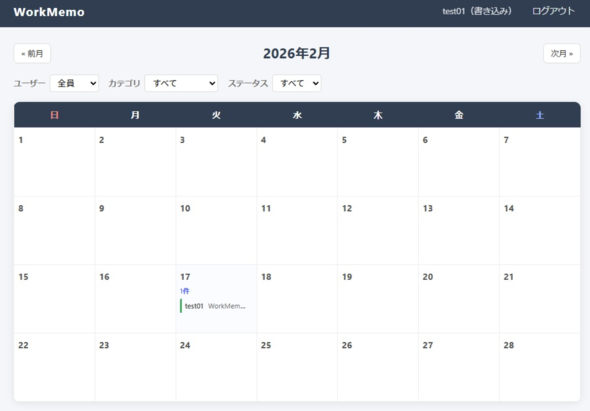Select calendar day 20

pyautogui.click(x=459, y=299)
